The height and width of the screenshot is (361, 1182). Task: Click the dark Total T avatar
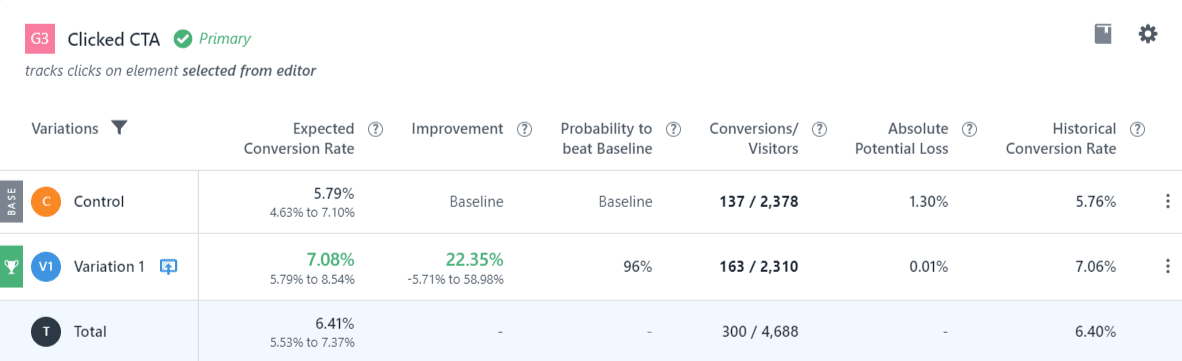[x=45, y=331]
